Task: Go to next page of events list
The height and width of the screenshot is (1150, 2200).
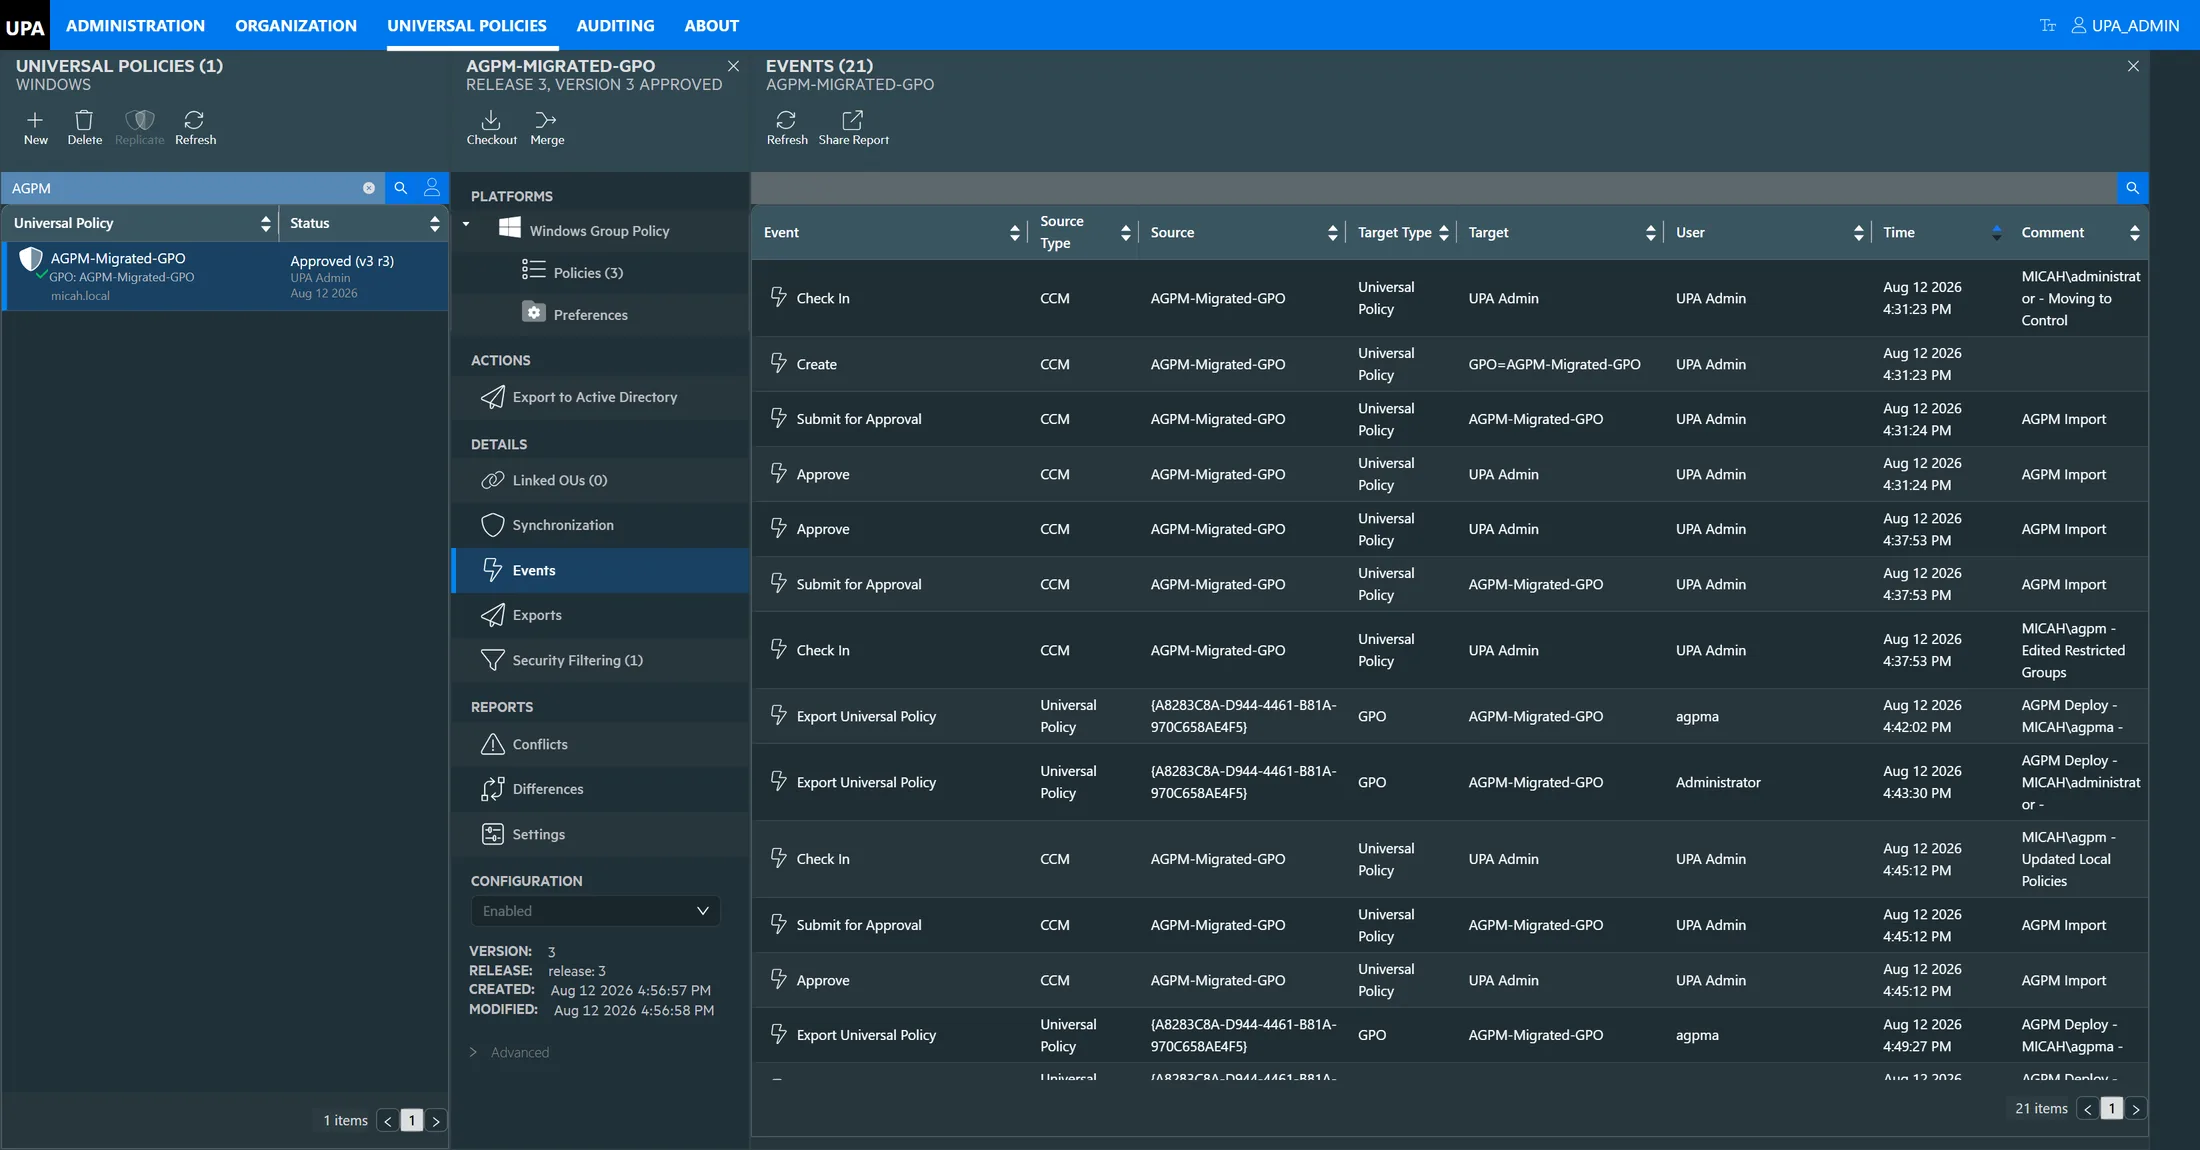Action: 2136,1109
